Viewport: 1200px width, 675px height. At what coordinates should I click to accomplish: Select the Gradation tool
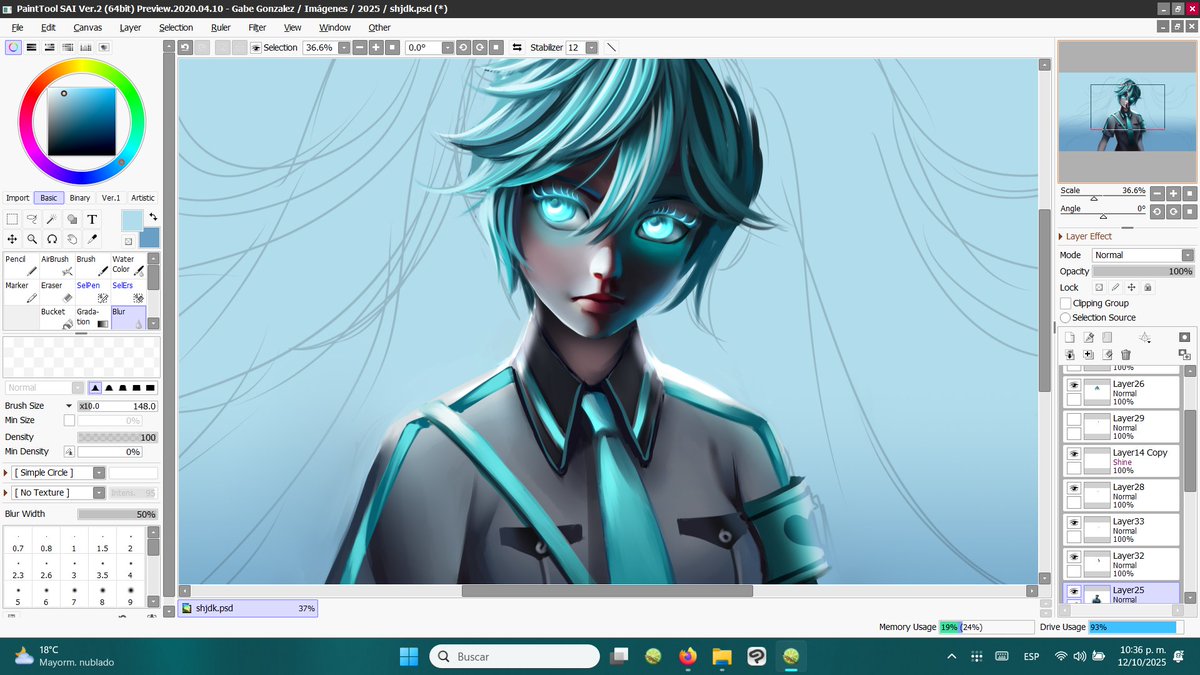(x=92, y=317)
